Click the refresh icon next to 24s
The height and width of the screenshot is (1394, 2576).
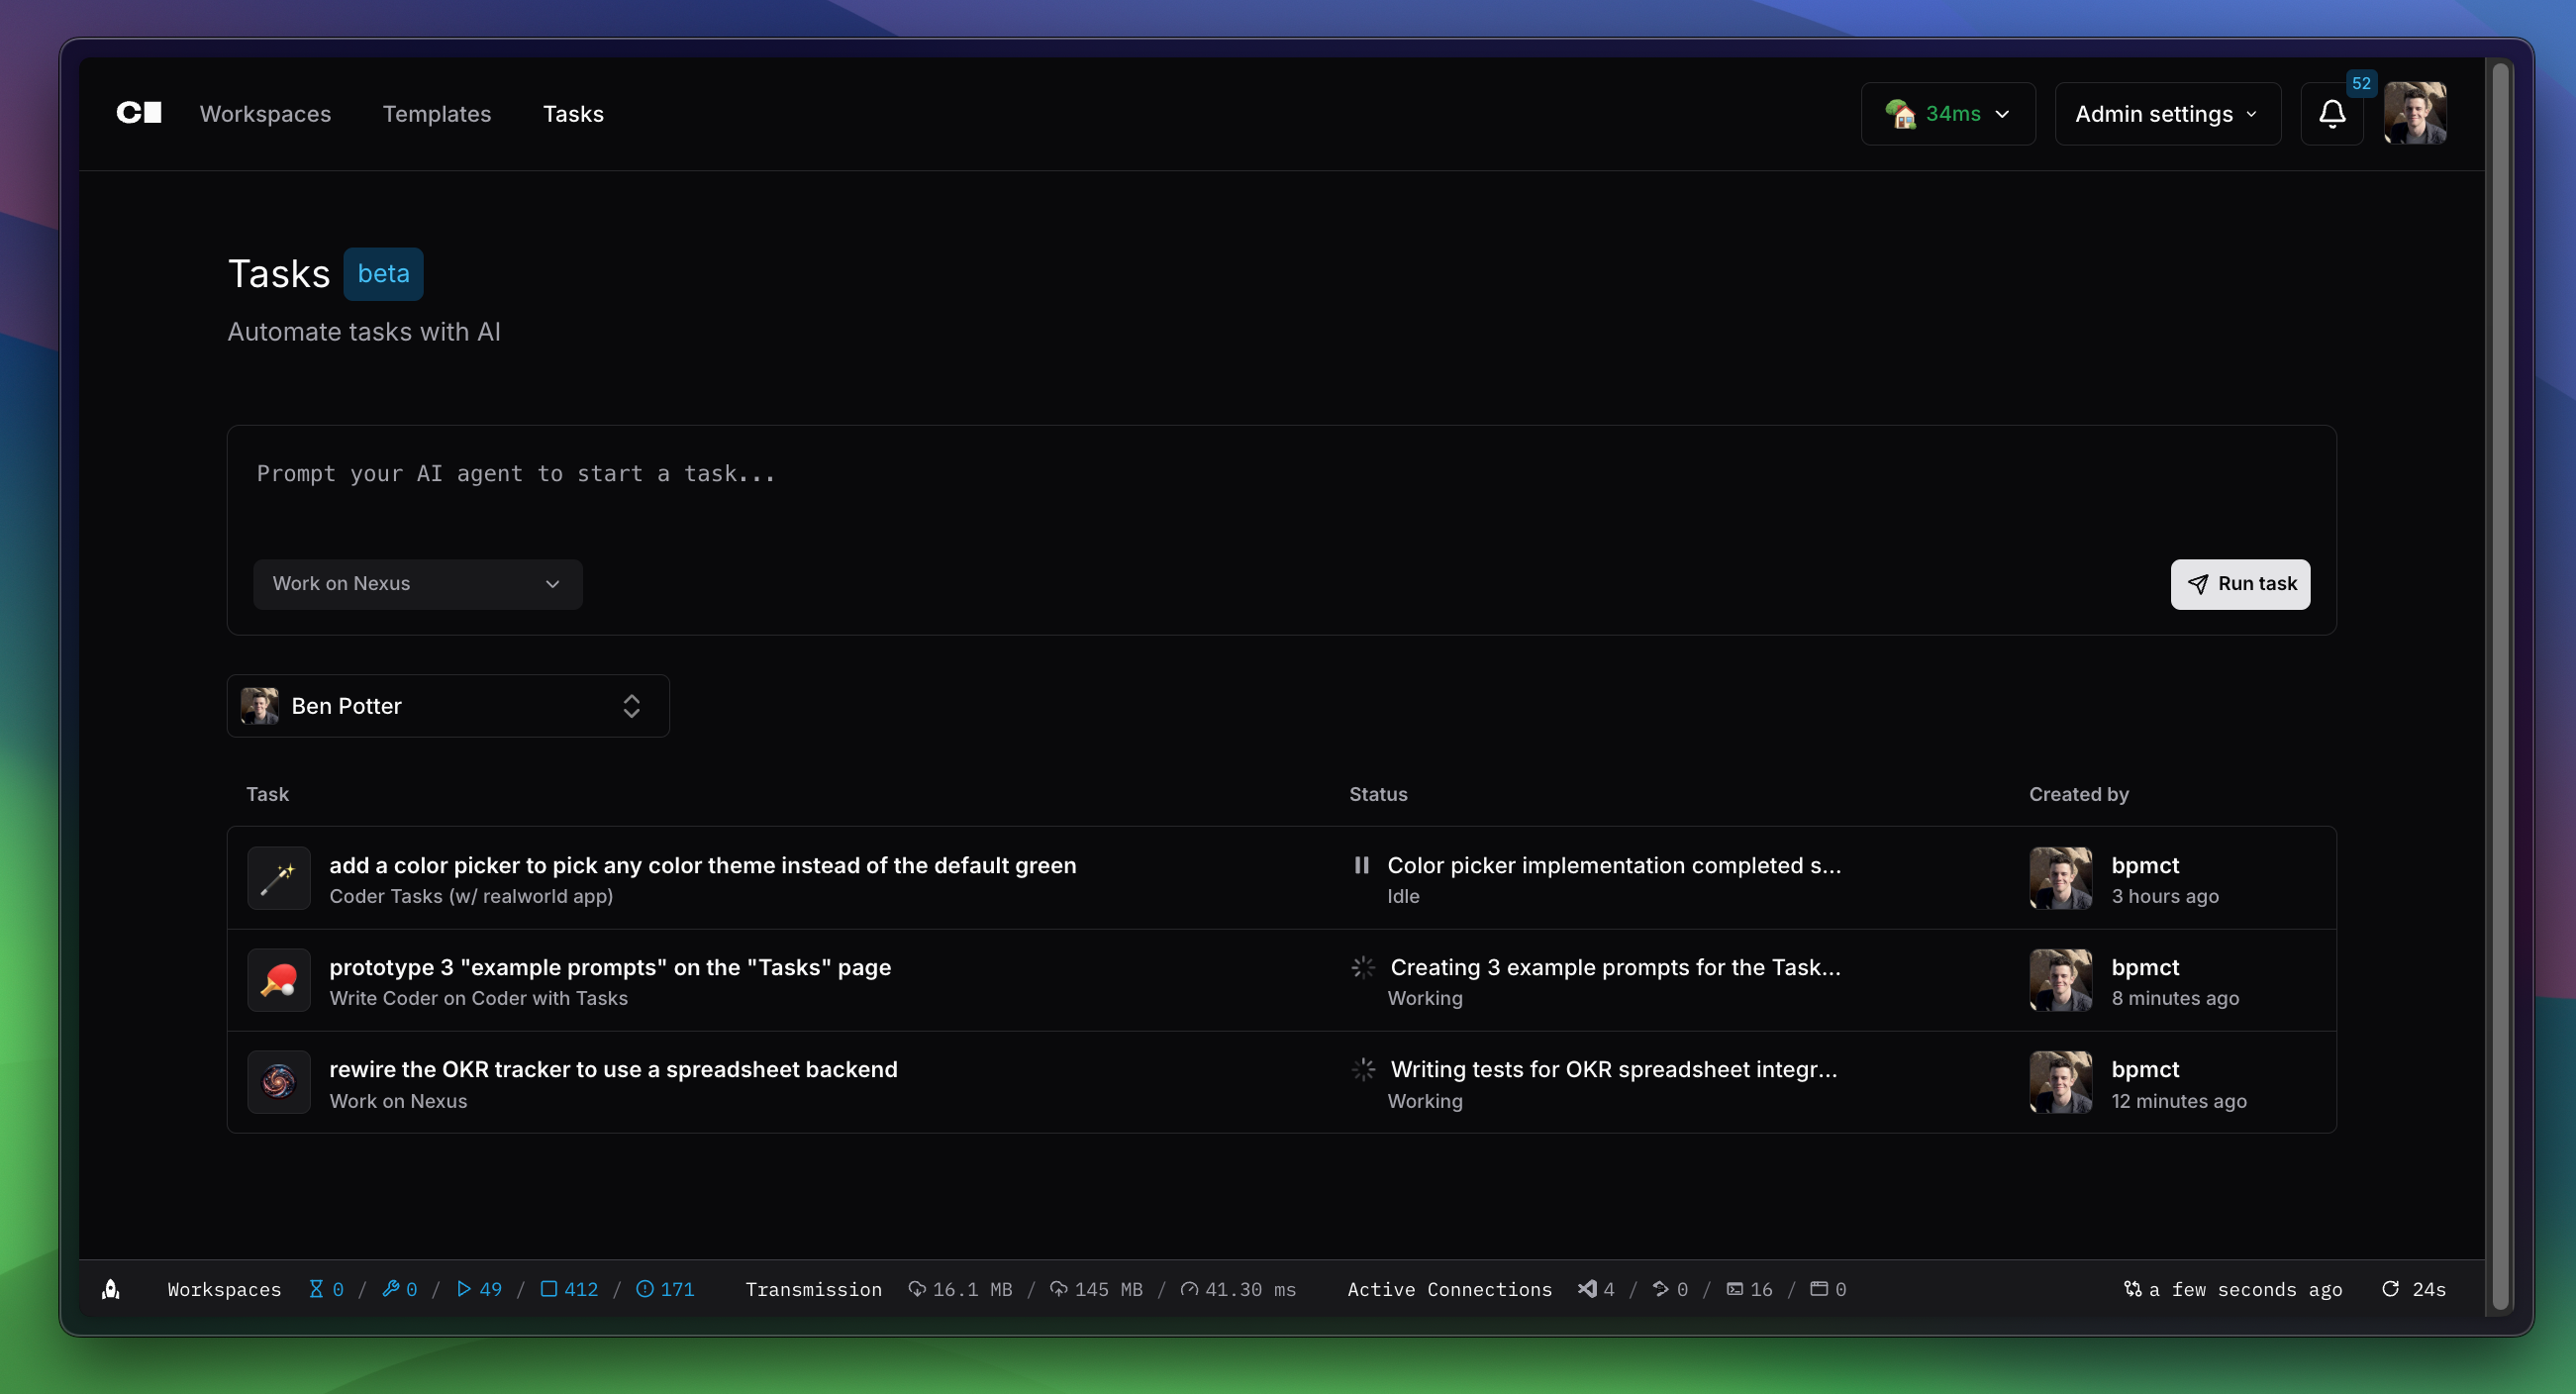point(2393,1289)
